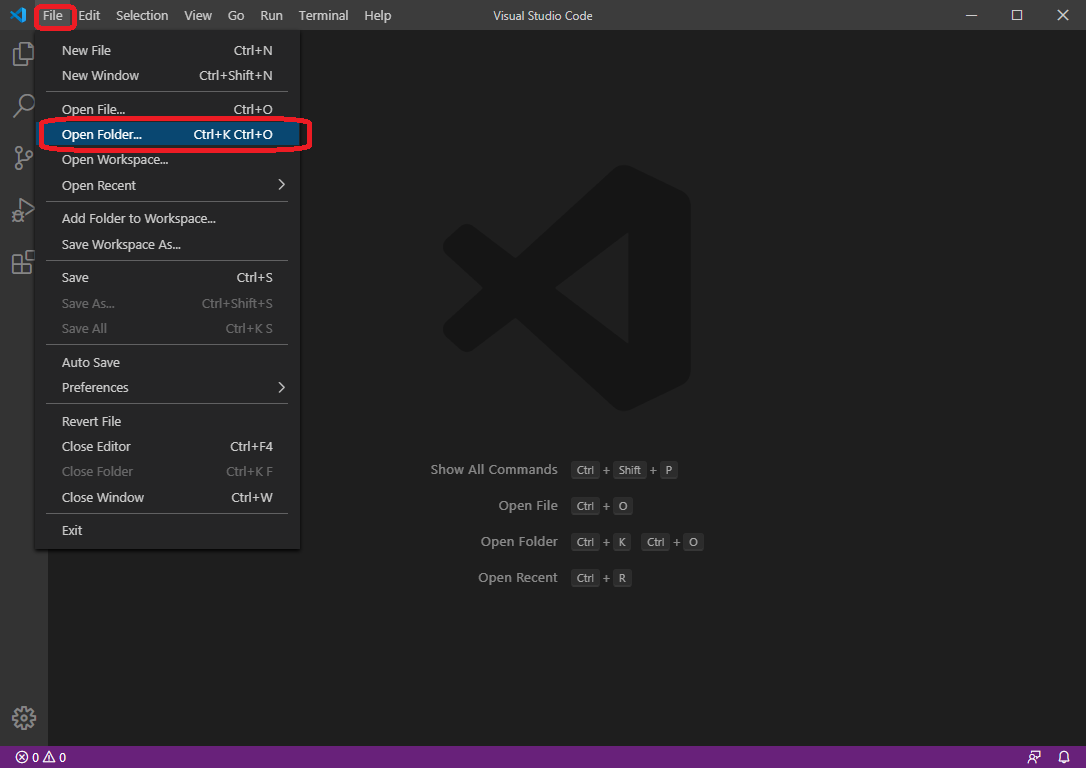Choose New File from the File menu

167,51
